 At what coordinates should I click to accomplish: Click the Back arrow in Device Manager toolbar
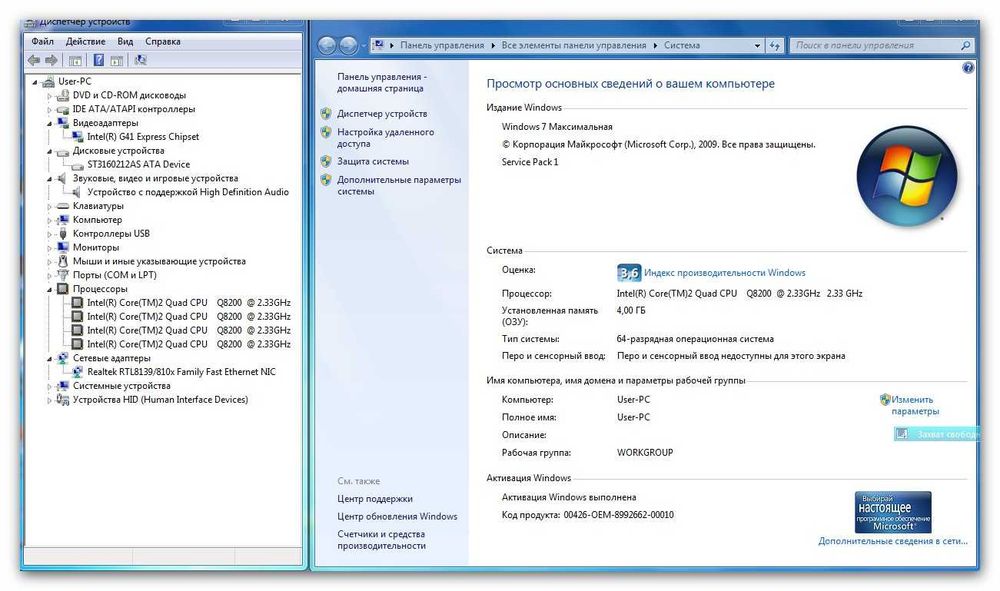pyautogui.click(x=34, y=61)
